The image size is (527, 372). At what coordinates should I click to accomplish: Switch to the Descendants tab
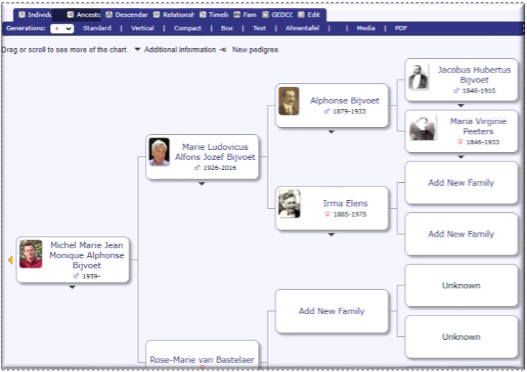[127, 14]
